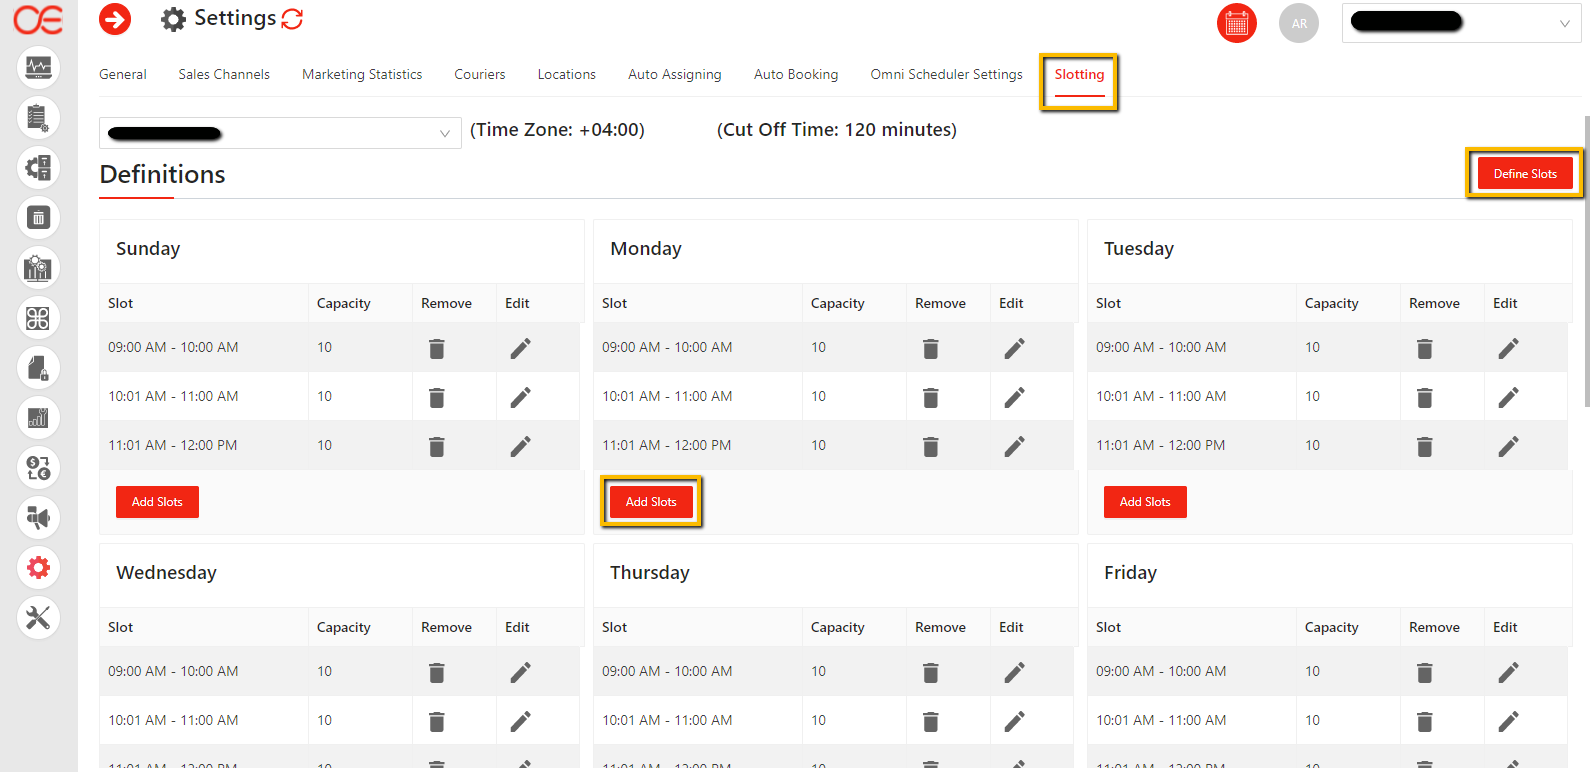This screenshot has width=1593, height=772.
Task: Open the red calendar icon in header
Action: pyautogui.click(x=1236, y=23)
